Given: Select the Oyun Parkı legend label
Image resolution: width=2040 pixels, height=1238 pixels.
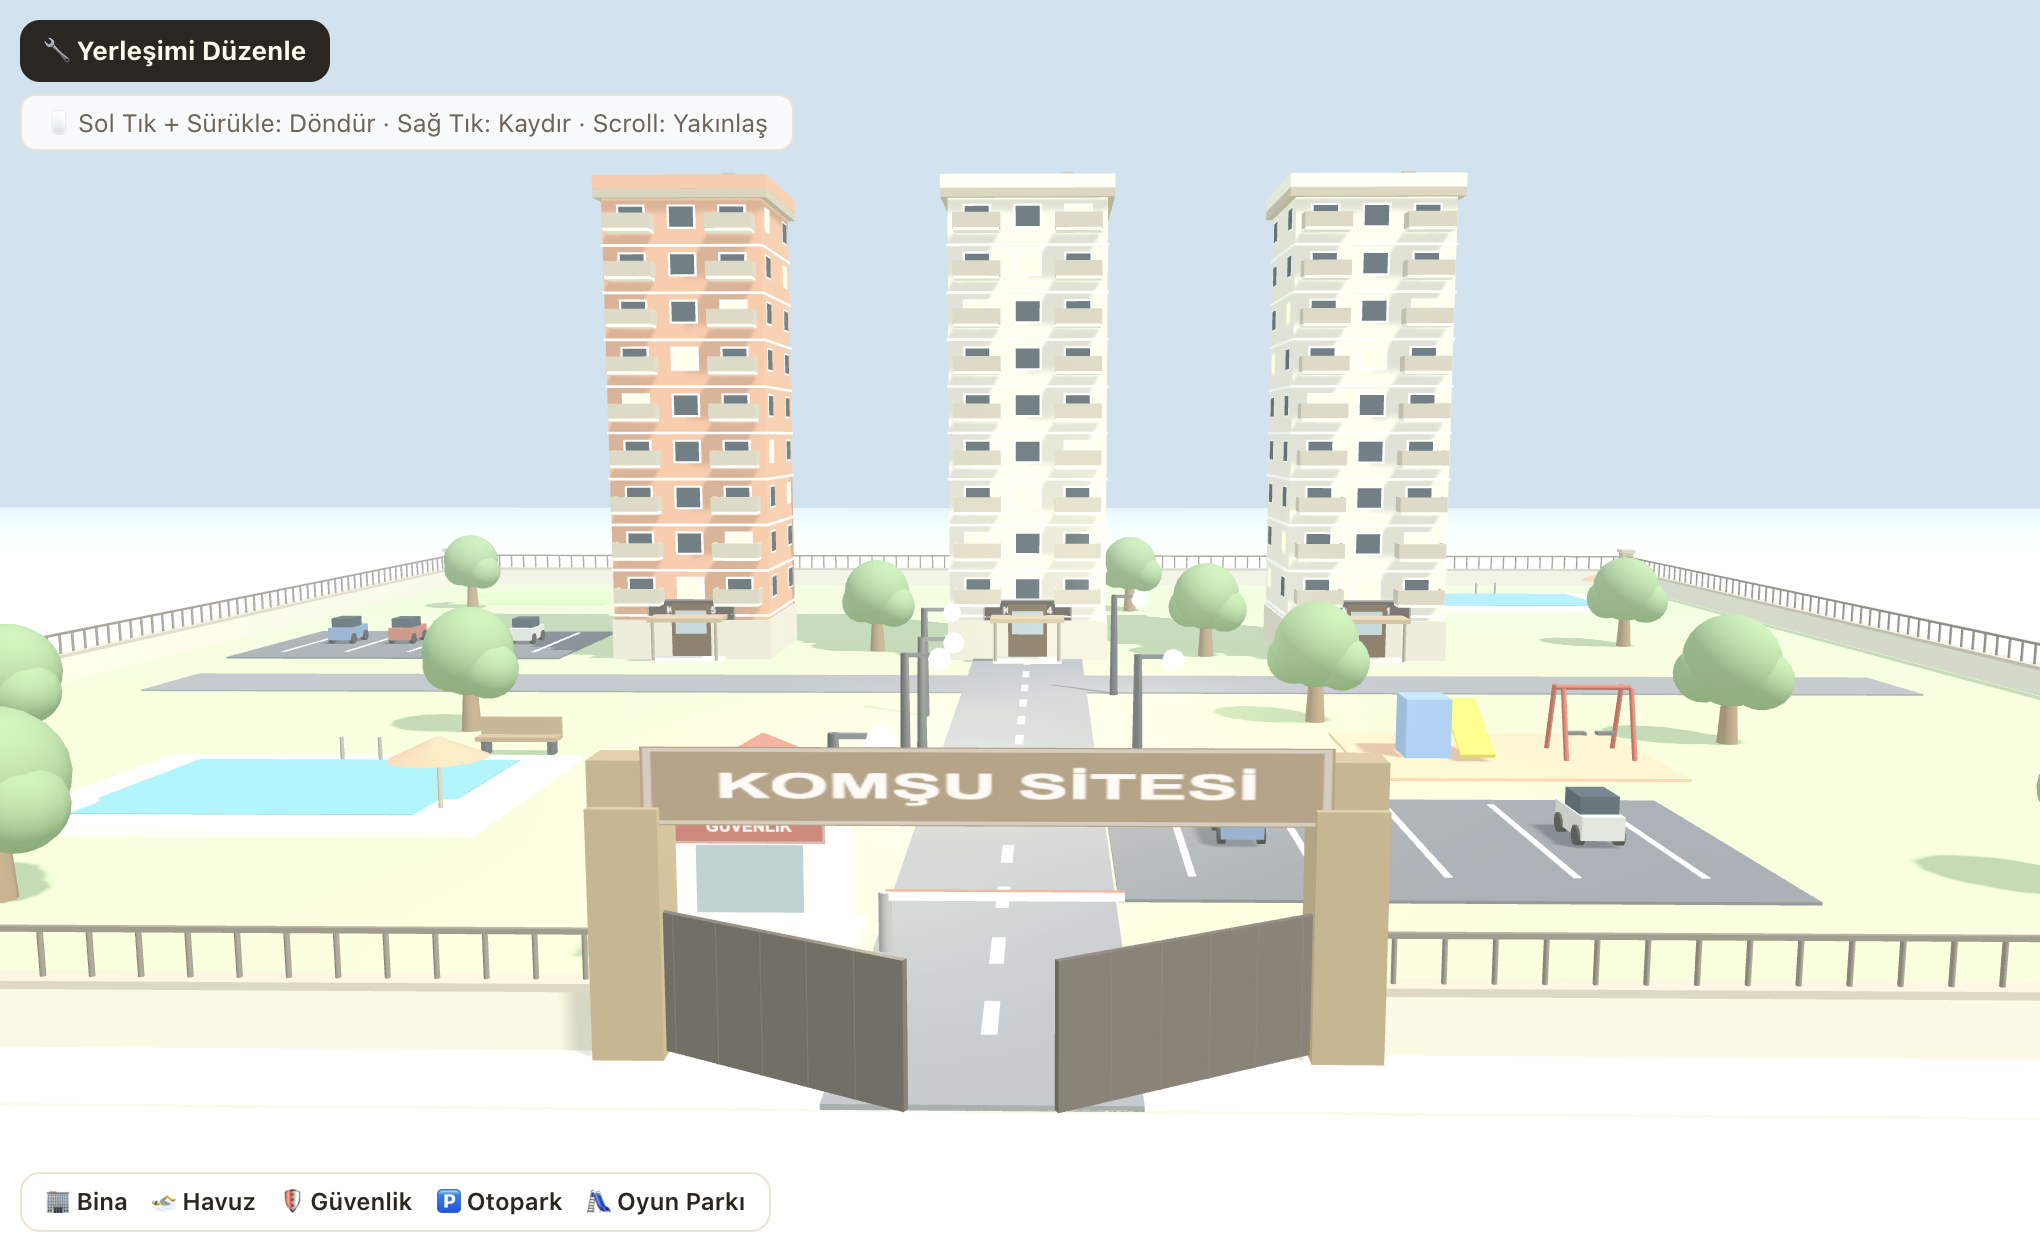Looking at the screenshot, I should [681, 1201].
